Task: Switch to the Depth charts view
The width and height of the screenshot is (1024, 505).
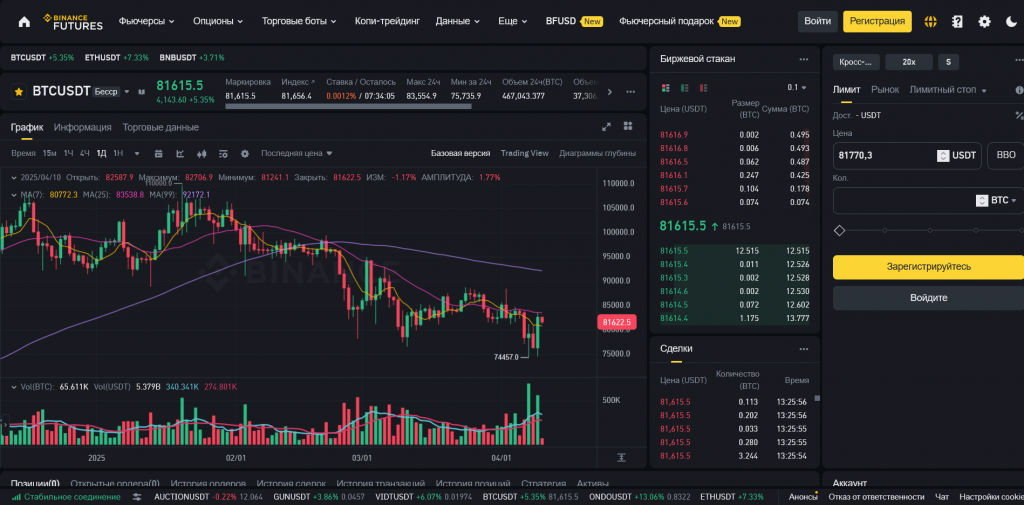Action: [598, 154]
